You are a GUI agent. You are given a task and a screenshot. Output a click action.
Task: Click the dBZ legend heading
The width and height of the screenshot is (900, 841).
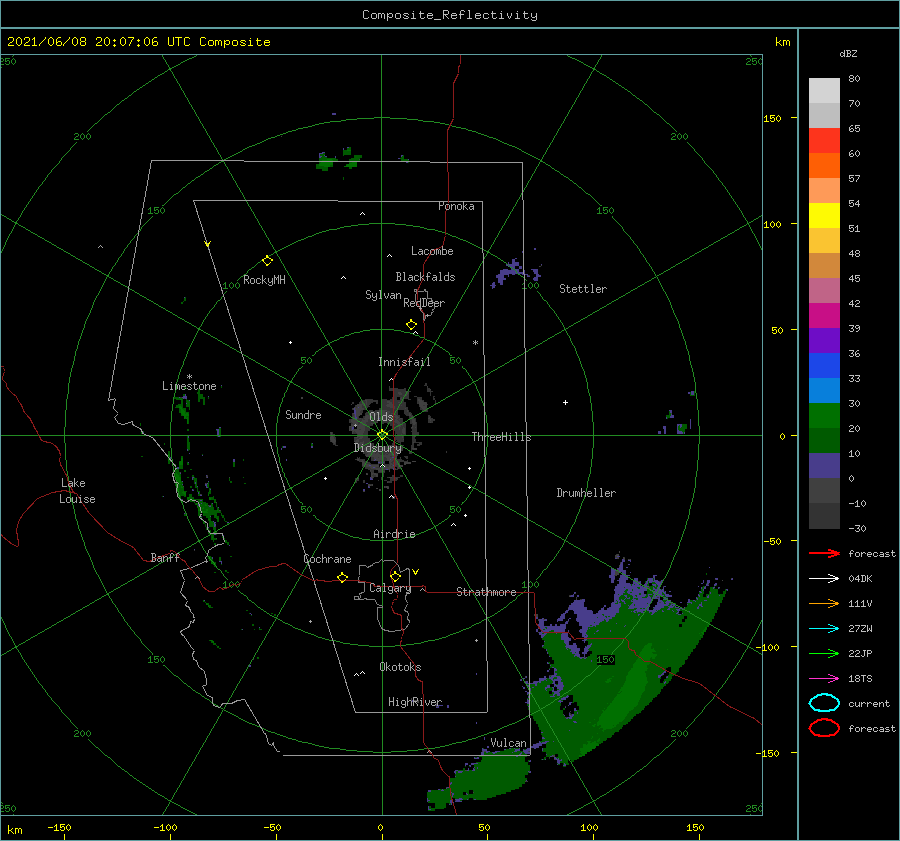click(848, 53)
